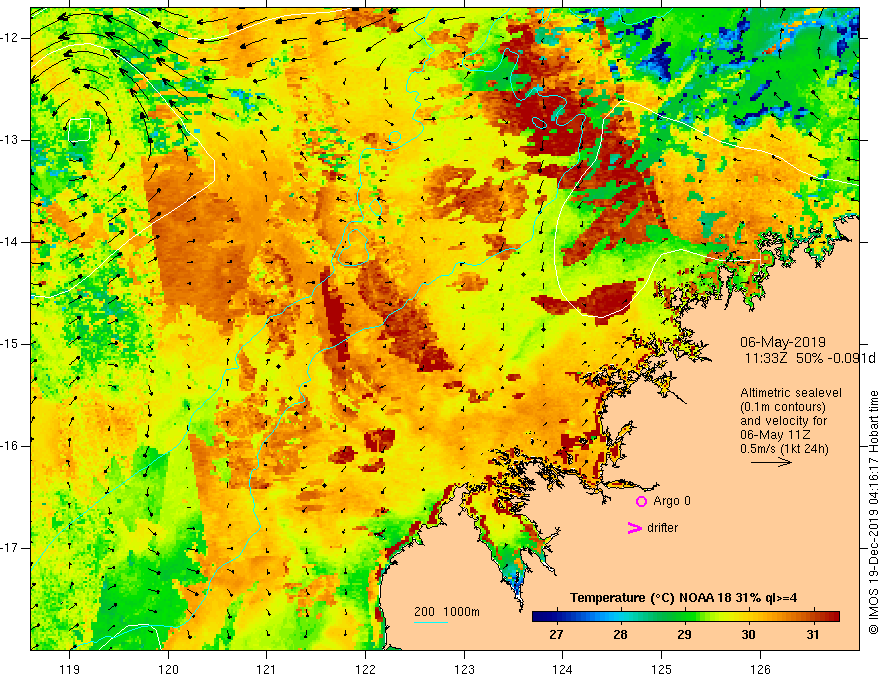Click the longitude 125 axis label
Viewport: 880px width, 680px height.
pyautogui.click(x=662, y=669)
